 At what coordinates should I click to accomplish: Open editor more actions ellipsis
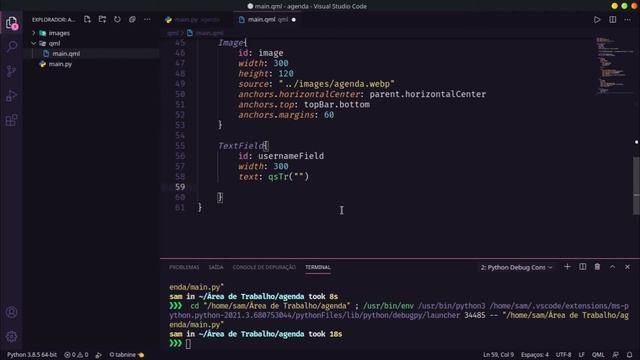(x=627, y=20)
